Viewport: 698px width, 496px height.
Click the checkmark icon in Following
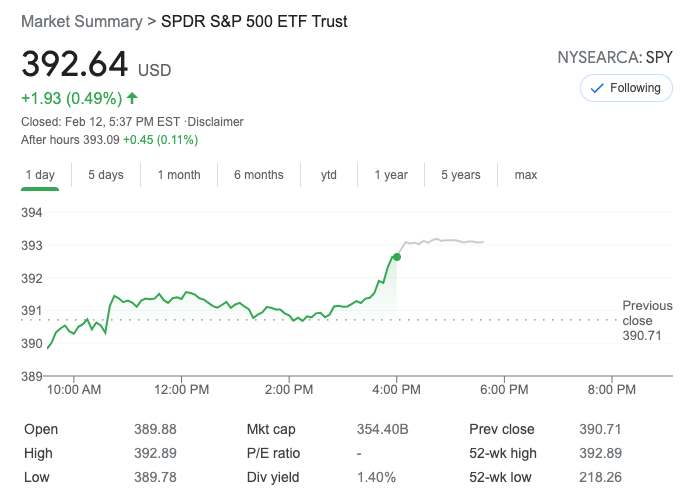click(598, 88)
